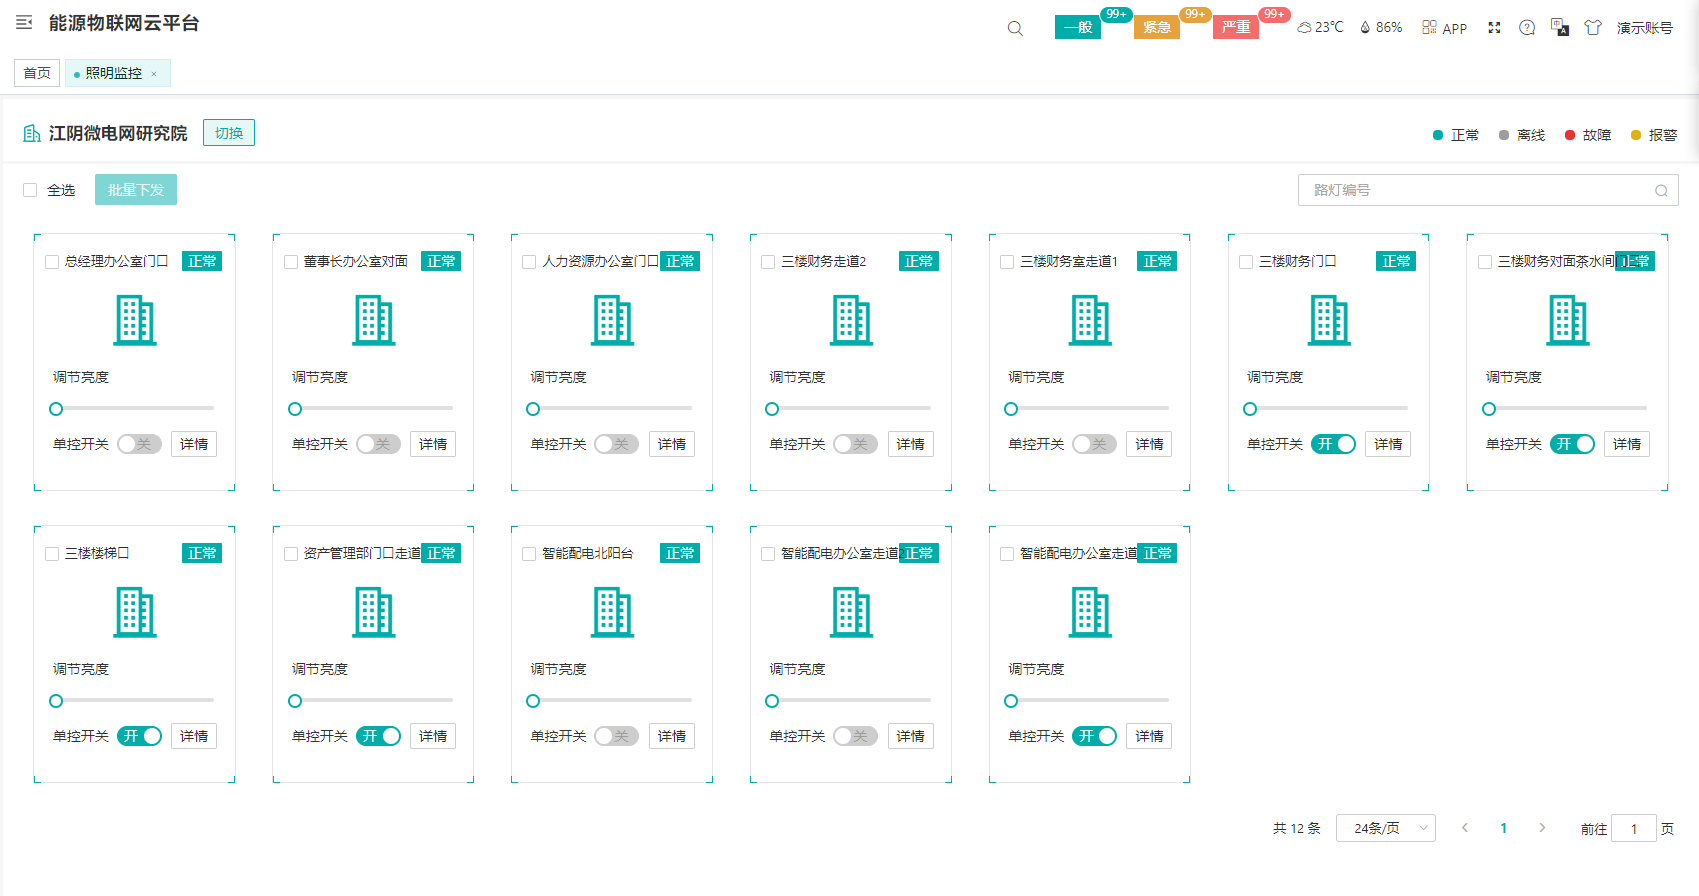This screenshot has height=896, width=1699.
Task: Open the help question mark icon
Action: (1527, 28)
